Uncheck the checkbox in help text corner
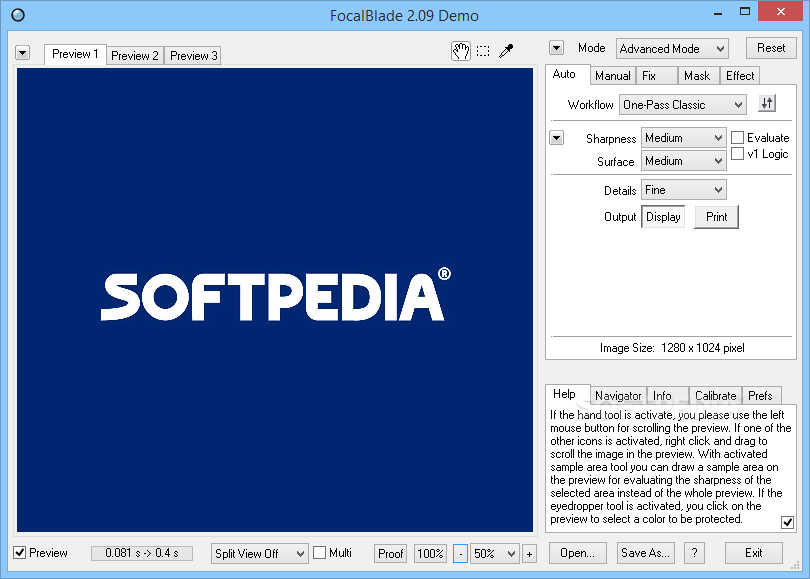This screenshot has width=810, height=579. pos(787,522)
